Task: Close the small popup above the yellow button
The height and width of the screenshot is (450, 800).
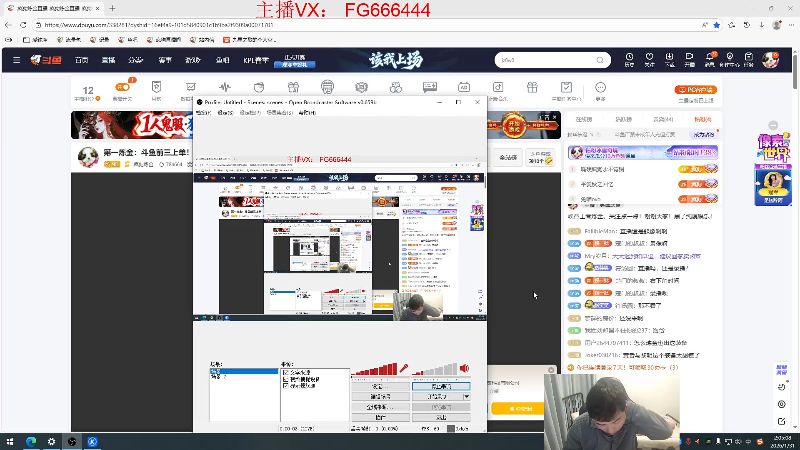Action: pyautogui.click(x=551, y=370)
